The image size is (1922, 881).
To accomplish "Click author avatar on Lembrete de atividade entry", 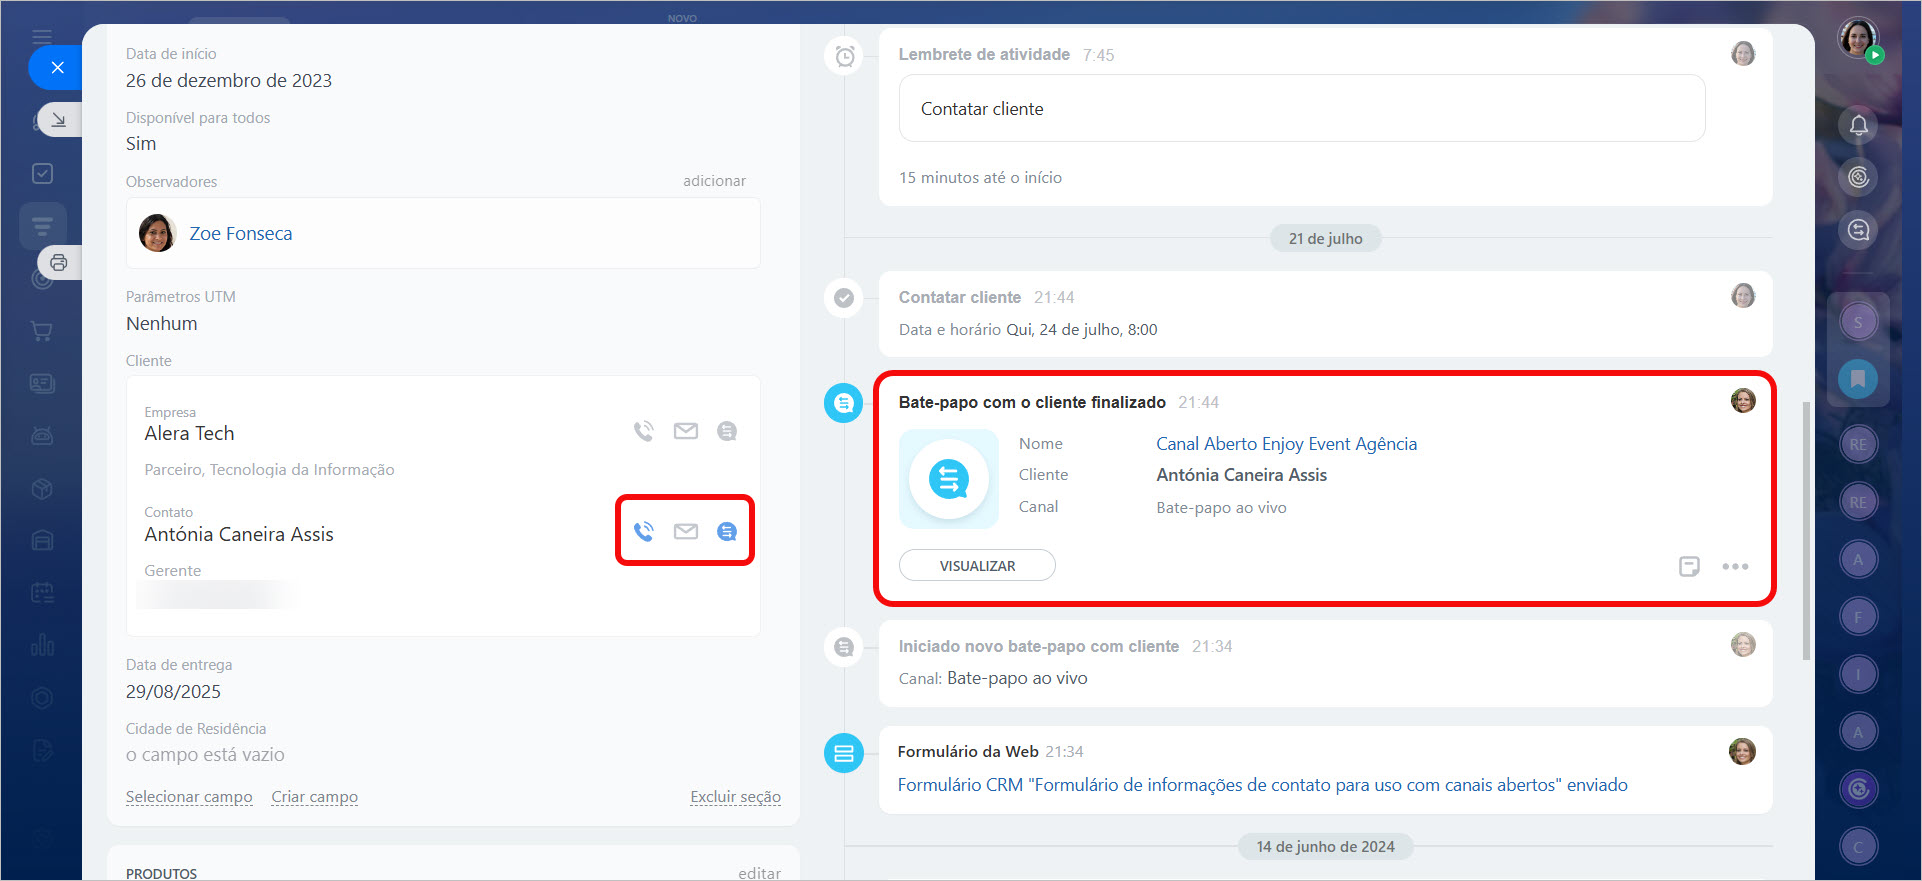I will (1743, 54).
